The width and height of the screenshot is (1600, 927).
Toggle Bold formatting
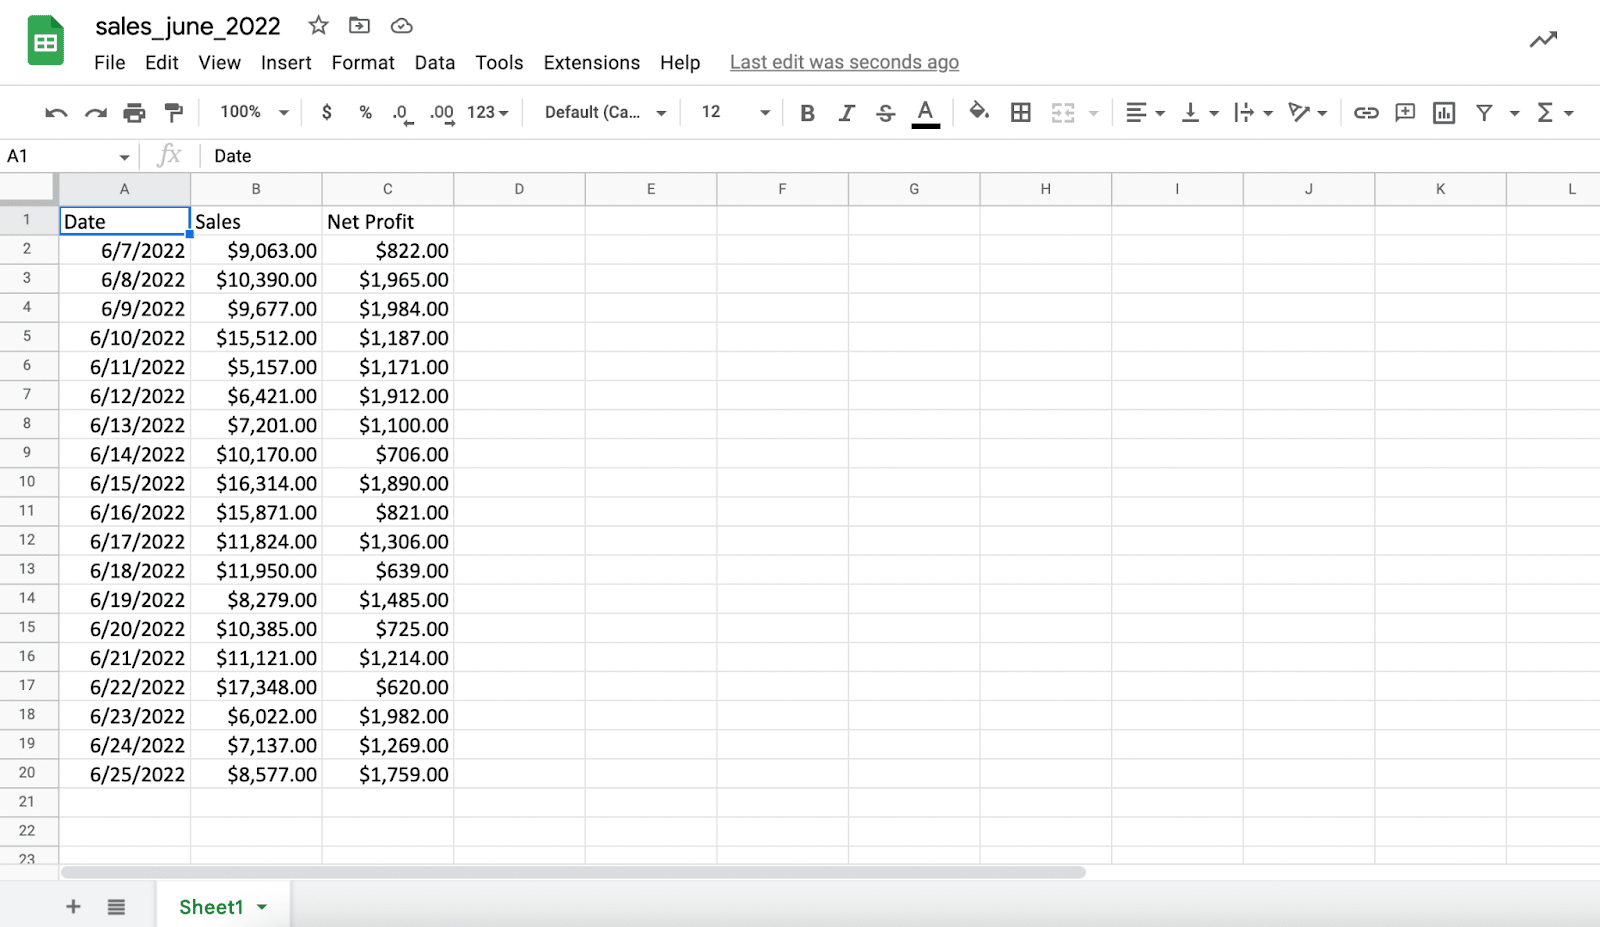[807, 113]
